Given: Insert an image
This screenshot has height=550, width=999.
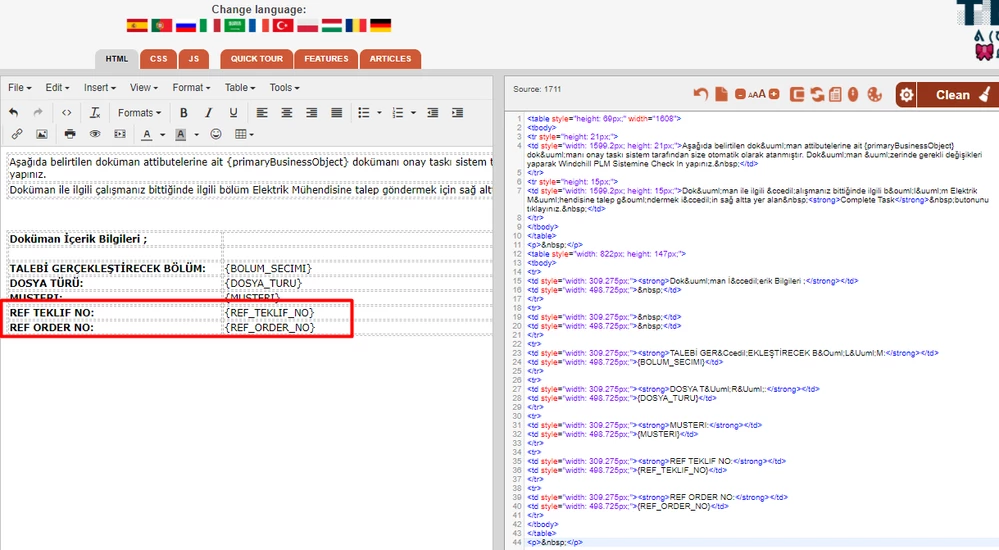Looking at the screenshot, I should 41,134.
